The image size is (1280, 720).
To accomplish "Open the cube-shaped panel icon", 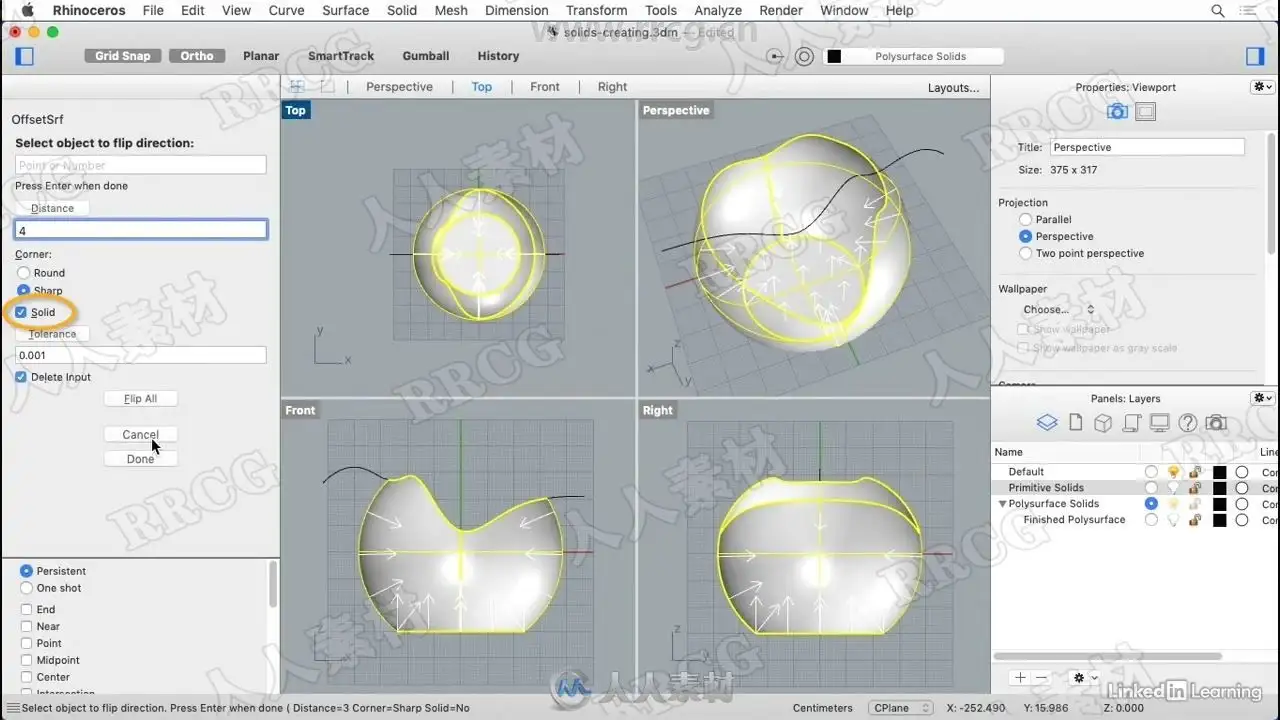I will tap(1103, 423).
